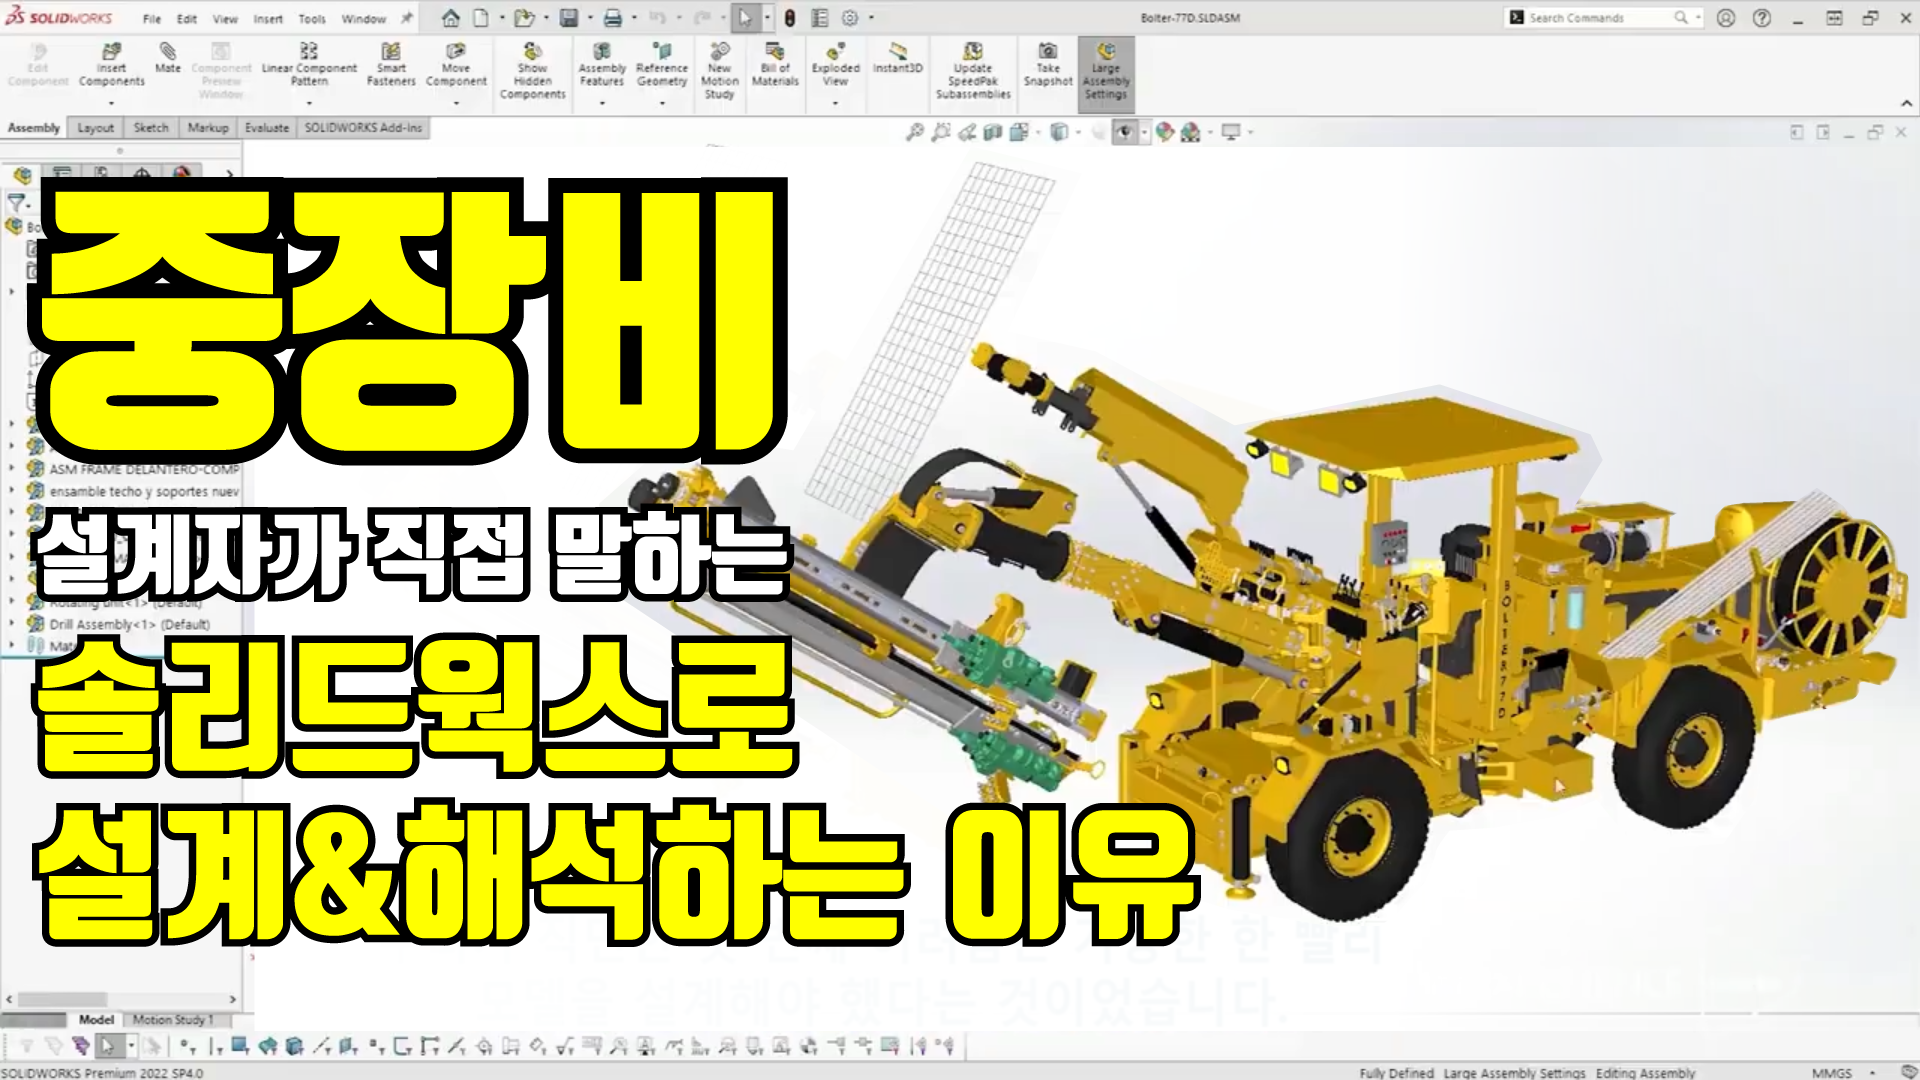Take Snapshot with the camera icon

tap(1048, 65)
